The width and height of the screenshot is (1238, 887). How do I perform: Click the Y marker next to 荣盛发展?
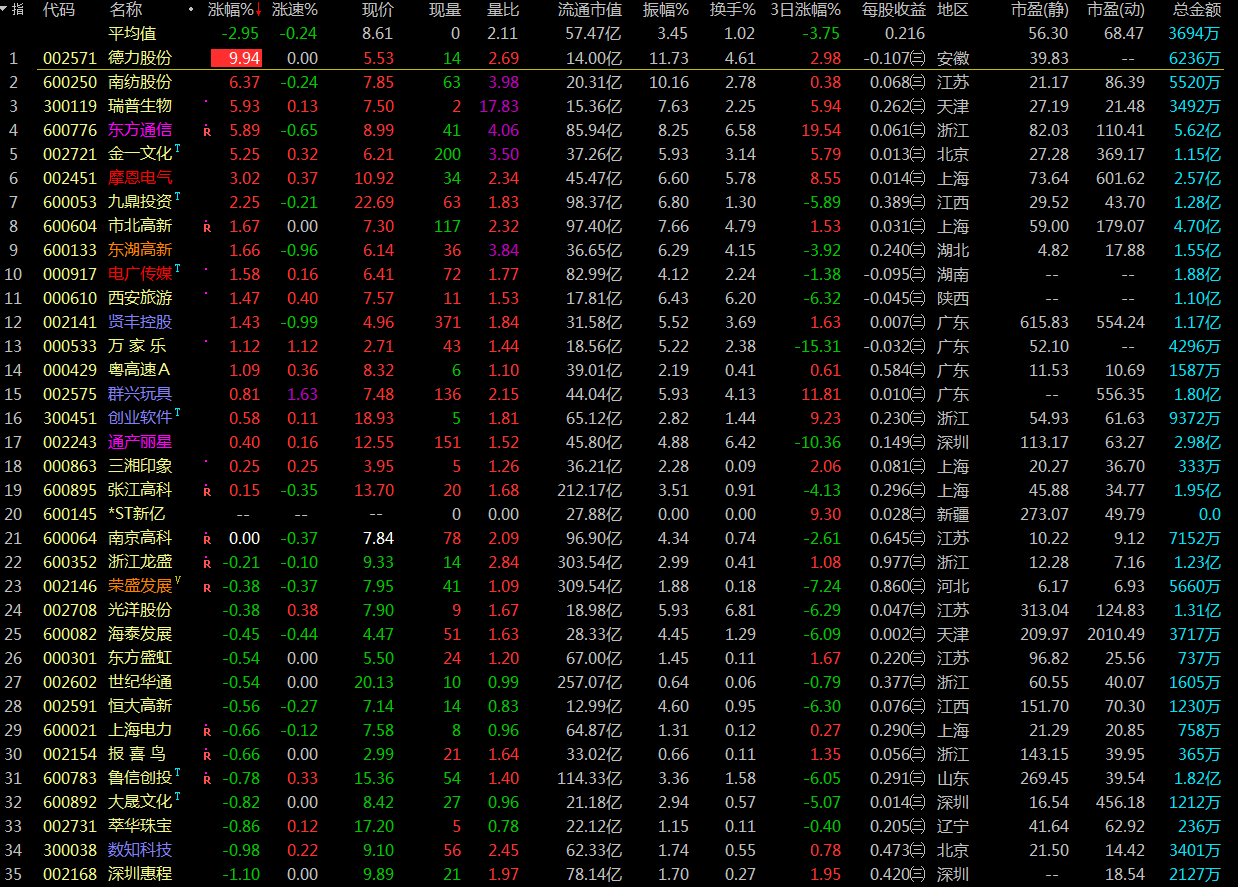click(x=177, y=580)
